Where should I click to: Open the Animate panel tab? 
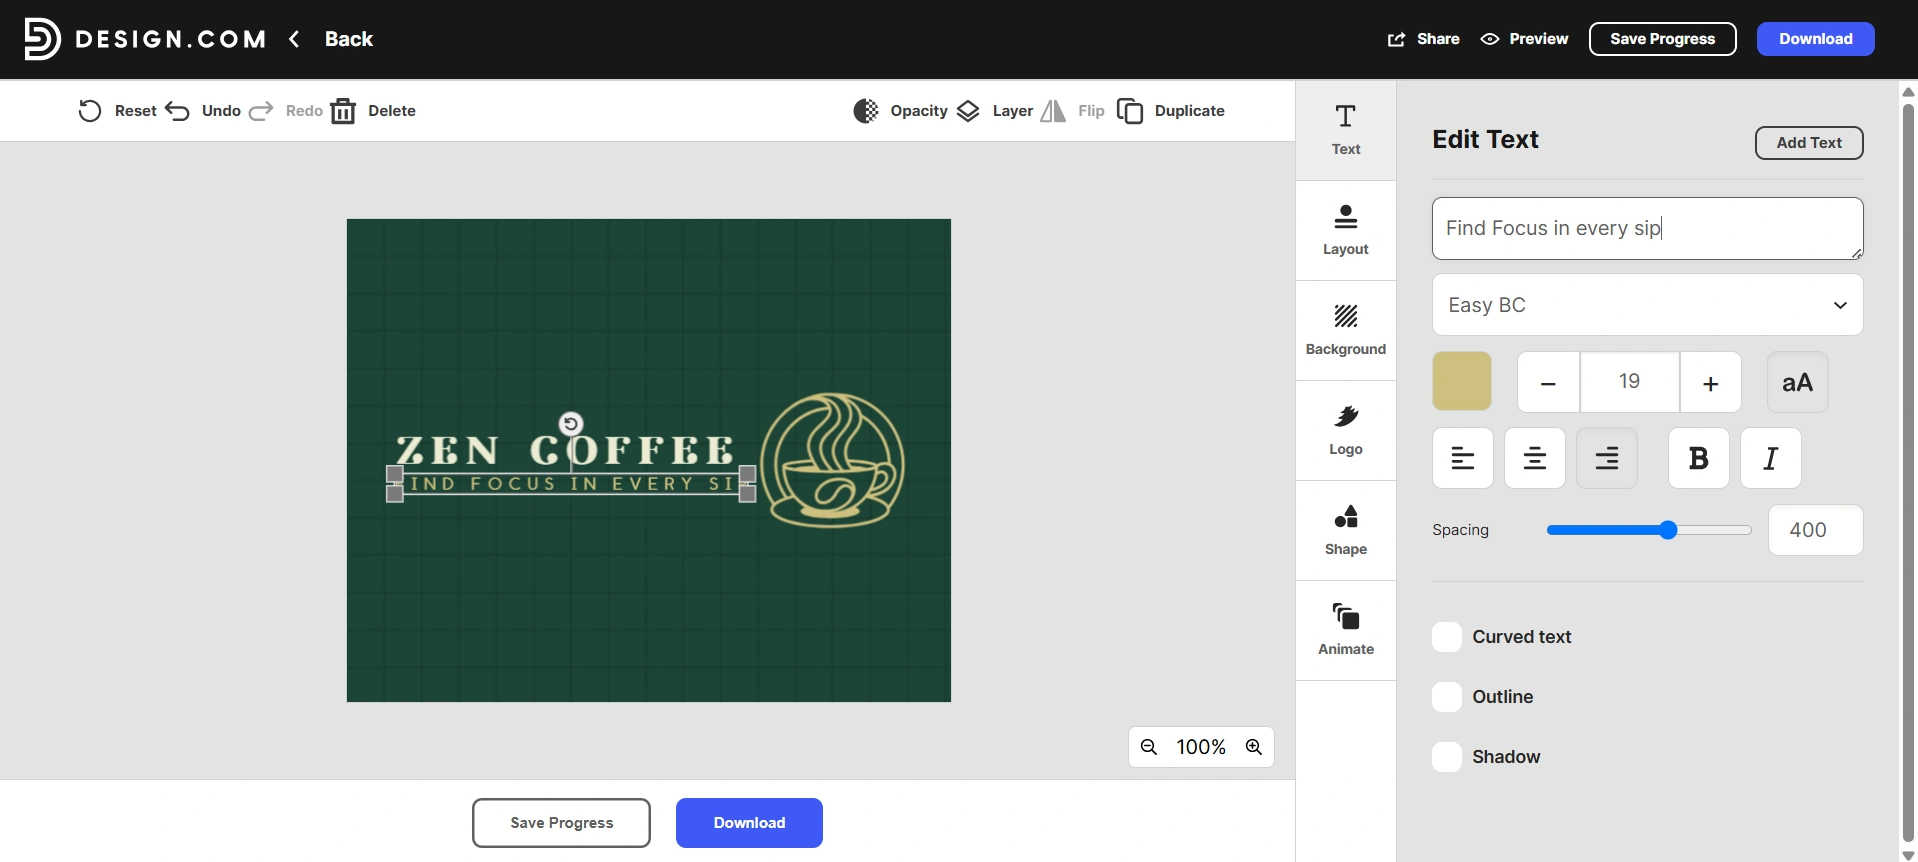1346,630
